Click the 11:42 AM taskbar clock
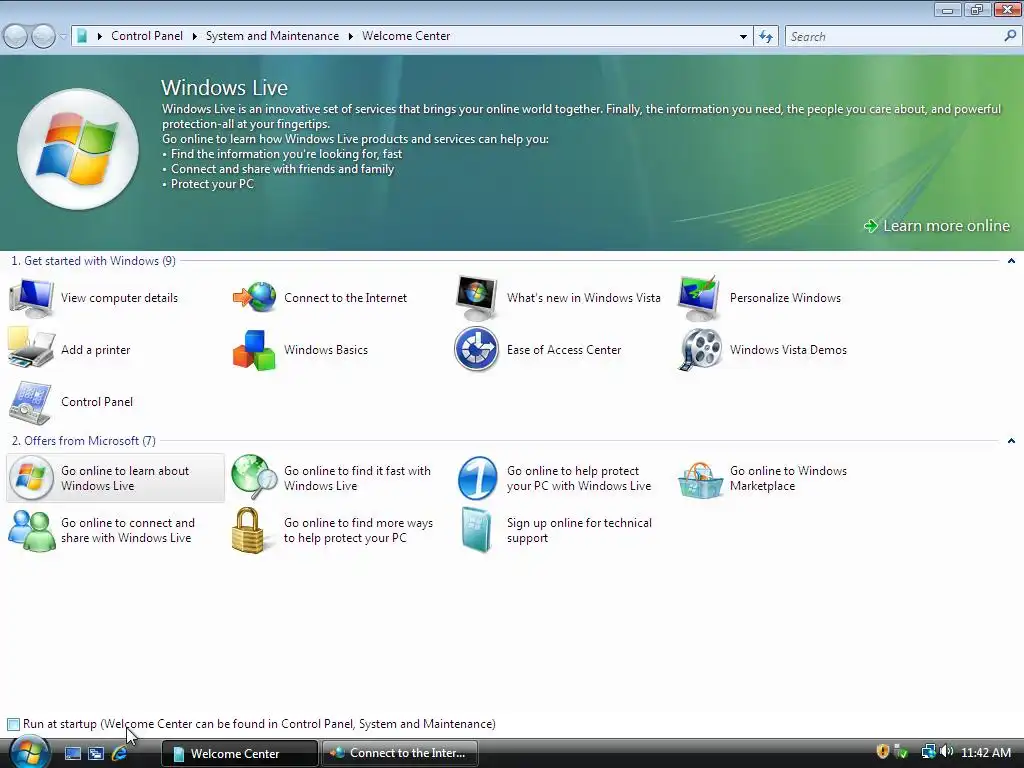 coord(986,752)
